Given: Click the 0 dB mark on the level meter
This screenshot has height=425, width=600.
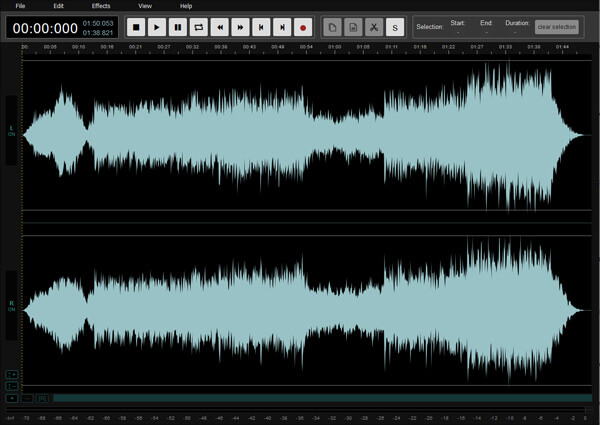Looking at the screenshot, I should click(x=585, y=418).
